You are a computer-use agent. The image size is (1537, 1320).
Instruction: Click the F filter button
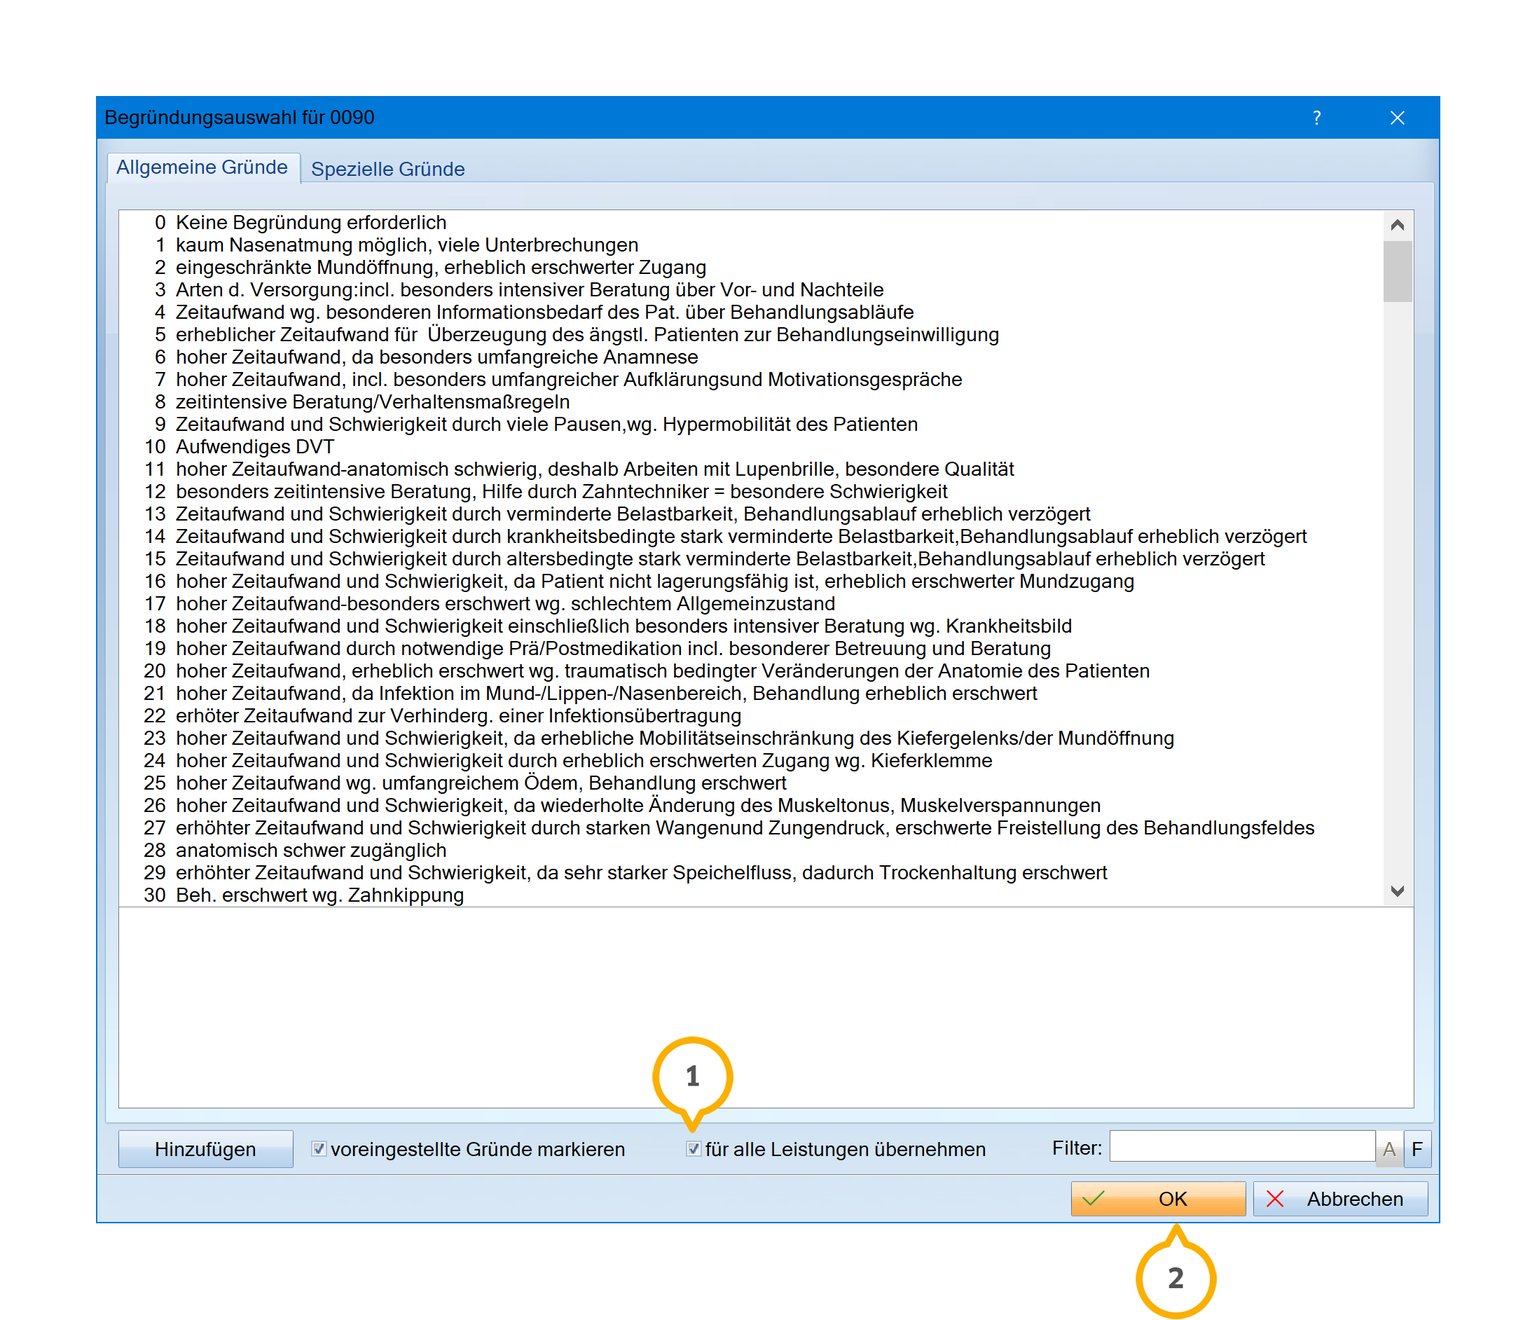1417,1149
